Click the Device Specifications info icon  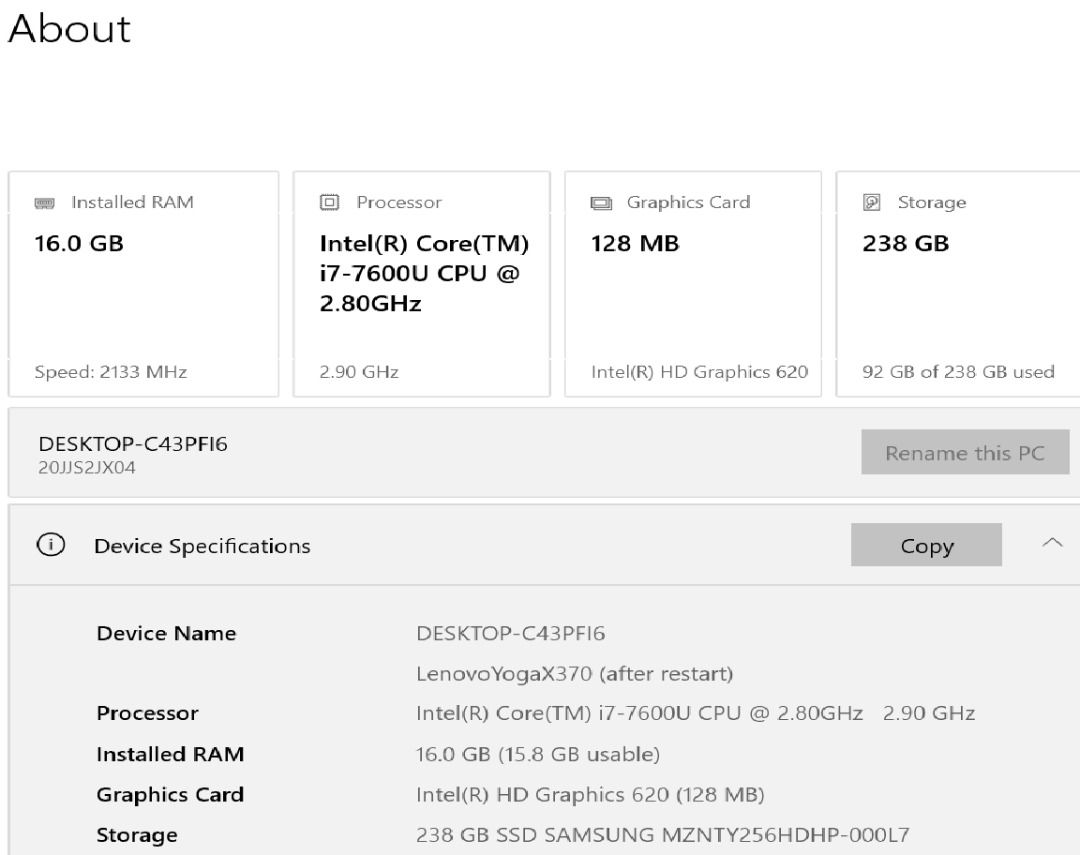(48, 545)
